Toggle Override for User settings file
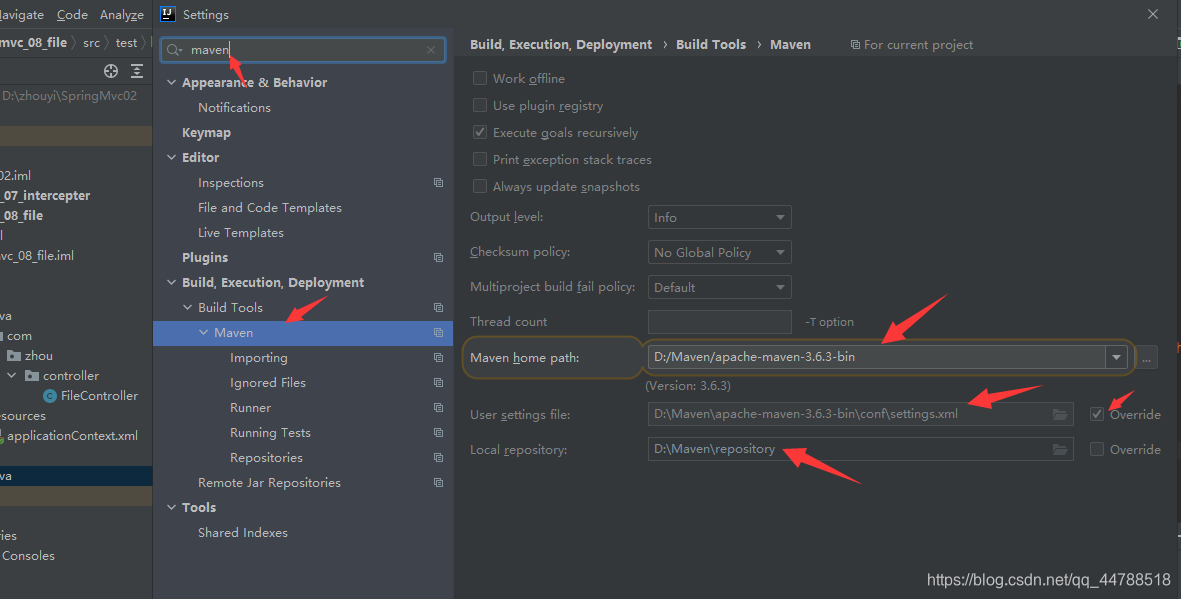1181x599 pixels. (x=1097, y=414)
